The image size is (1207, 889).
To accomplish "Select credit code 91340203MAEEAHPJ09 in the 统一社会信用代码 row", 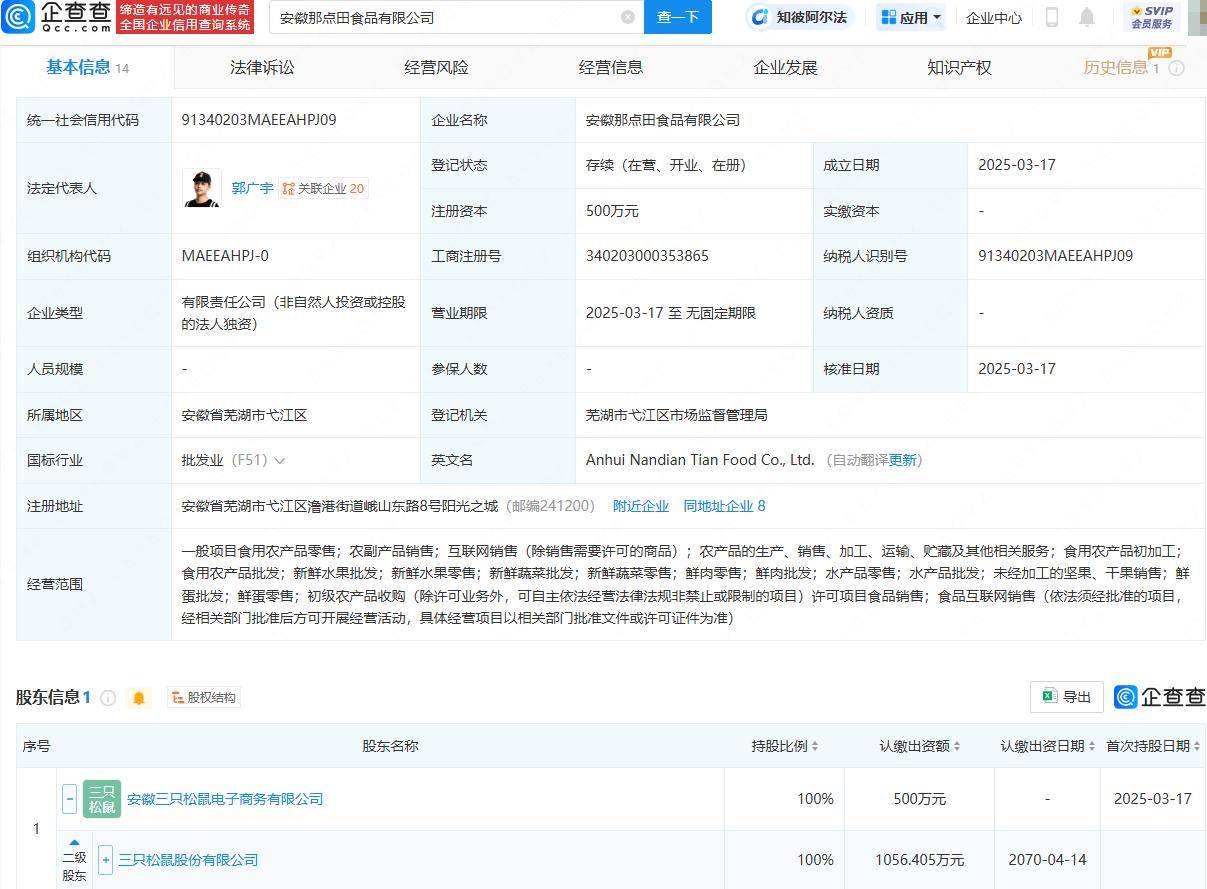I will click(x=259, y=120).
